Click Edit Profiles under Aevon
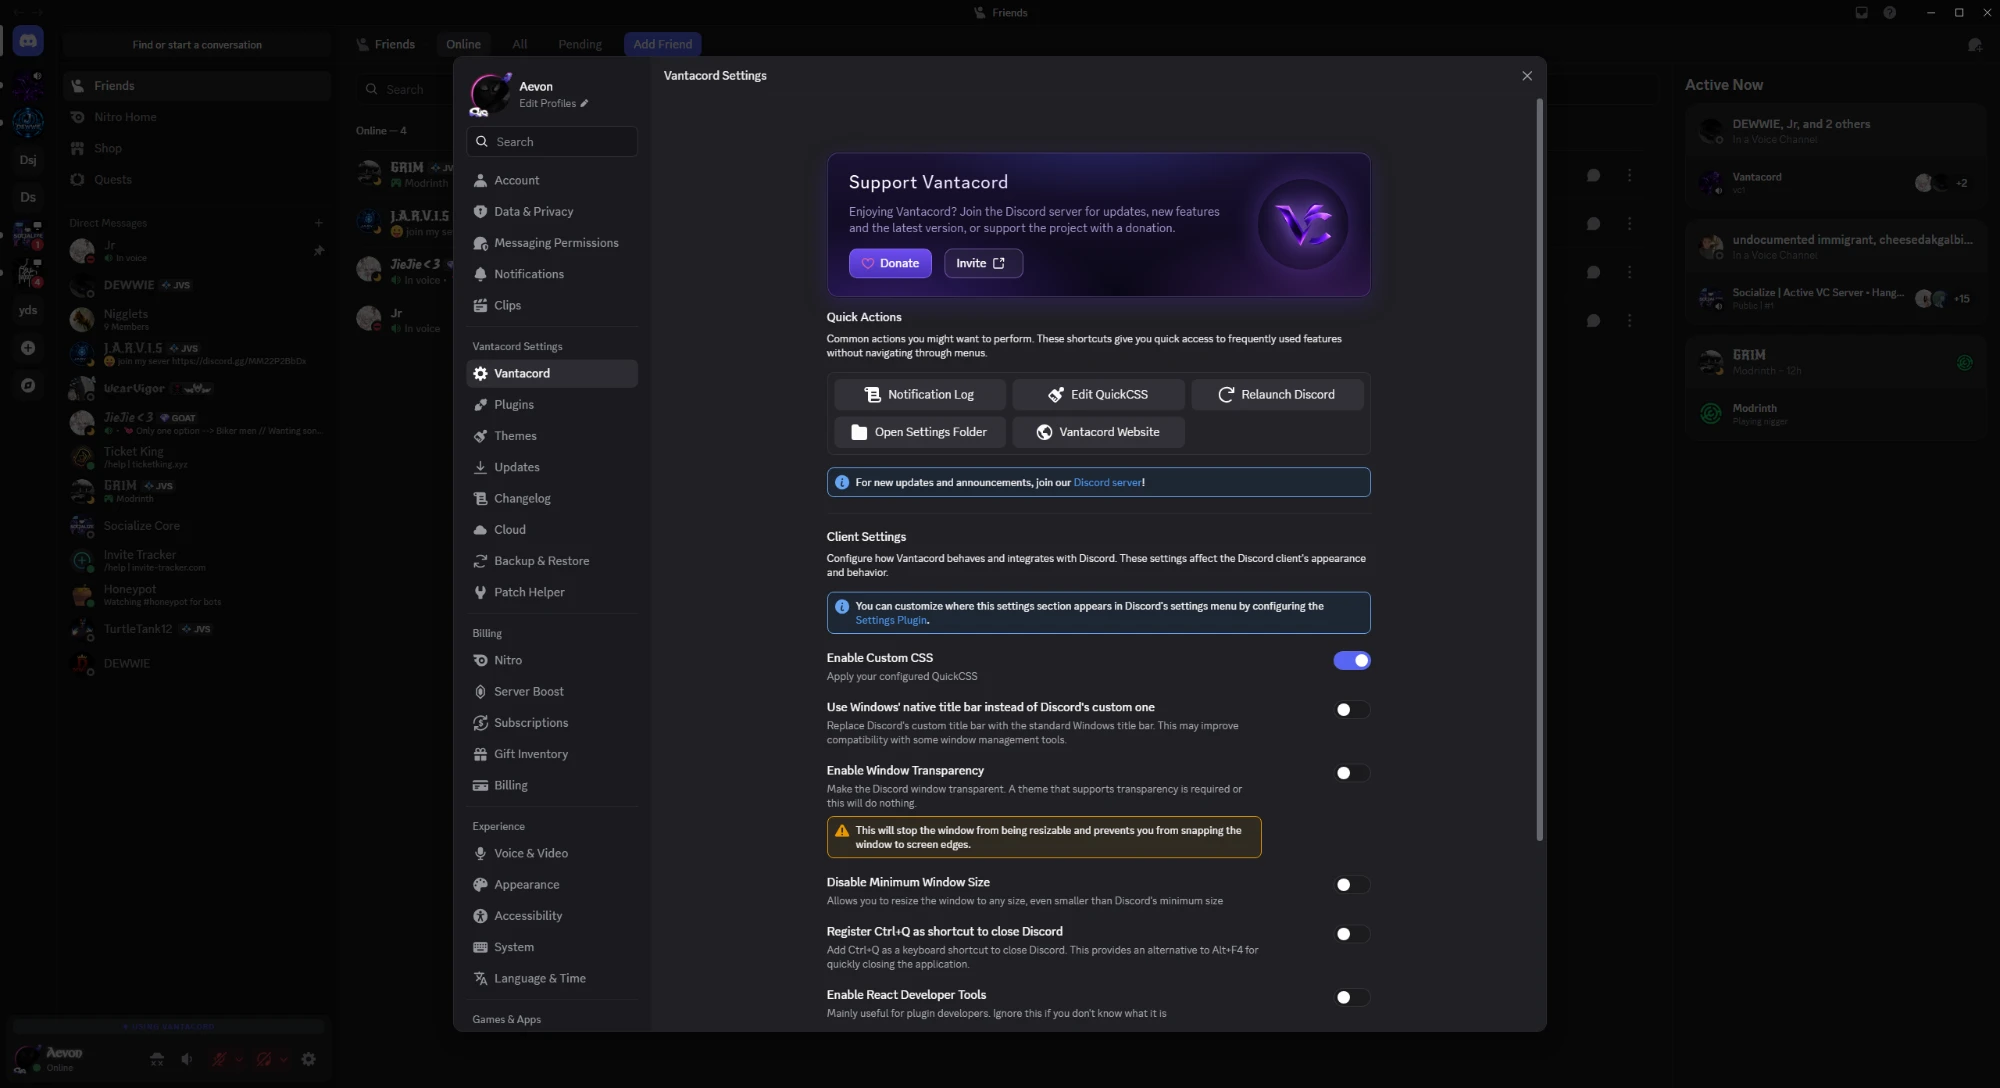The width and height of the screenshot is (2000, 1088). (553, 103)
